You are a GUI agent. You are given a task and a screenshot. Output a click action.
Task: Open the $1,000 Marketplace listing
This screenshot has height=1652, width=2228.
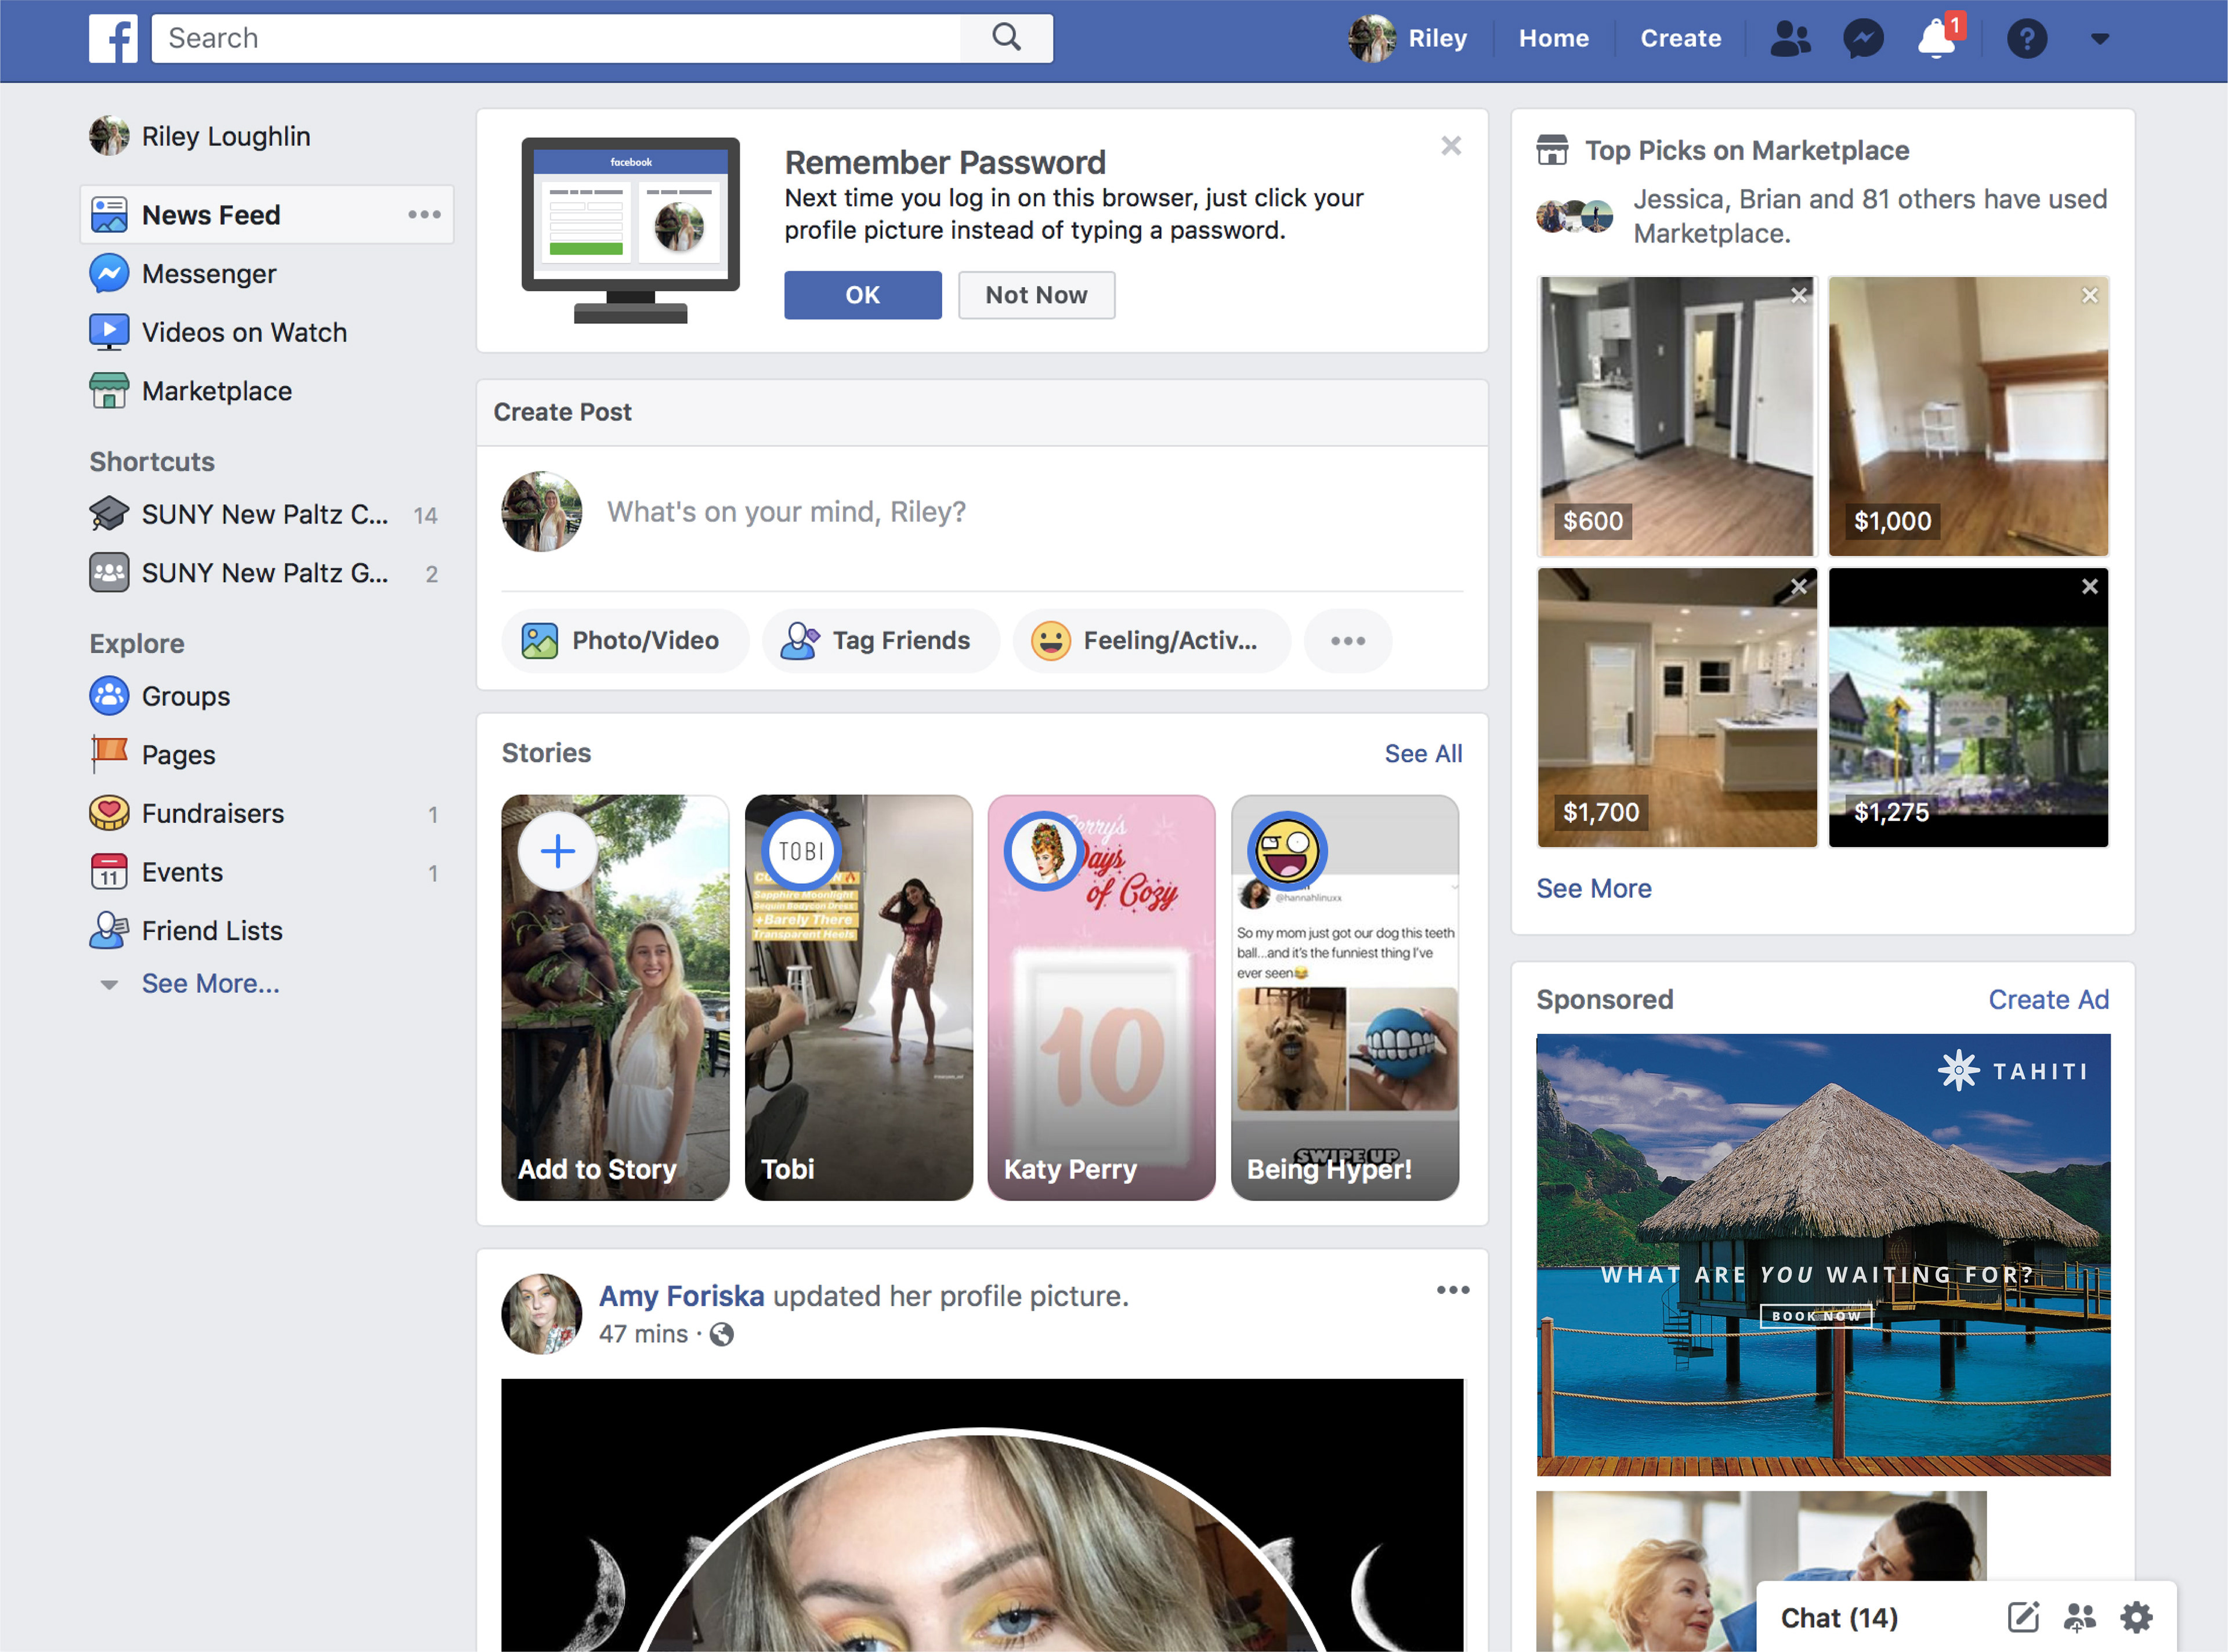1968,416
